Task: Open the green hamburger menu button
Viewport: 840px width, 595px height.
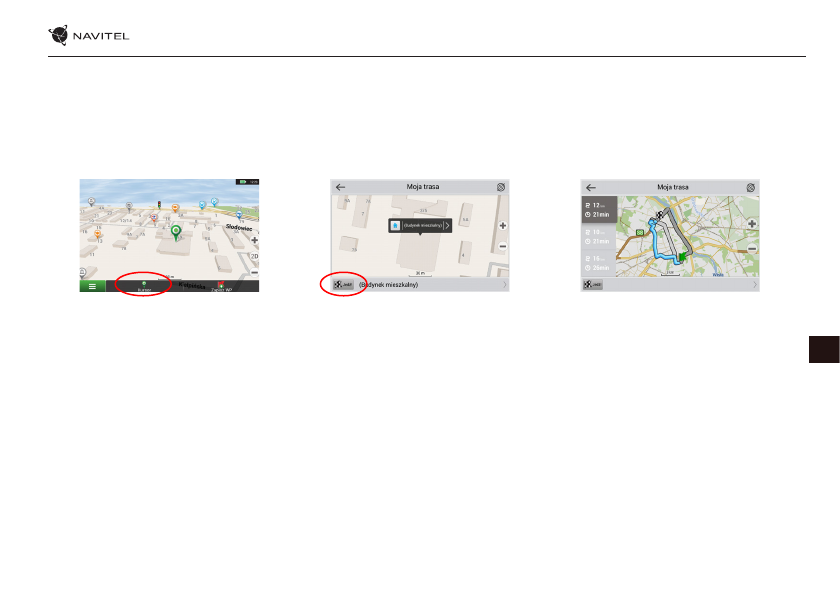Action: tap(93, 285)
